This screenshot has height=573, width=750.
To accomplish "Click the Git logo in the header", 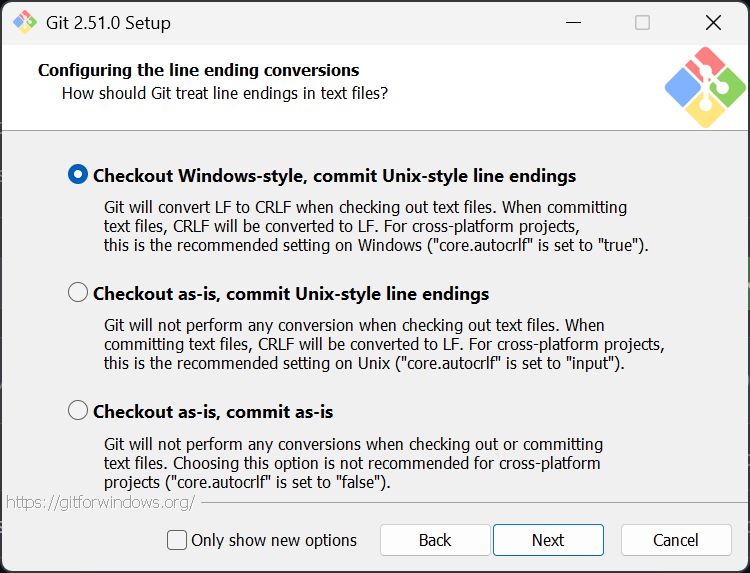I will 705,87.
